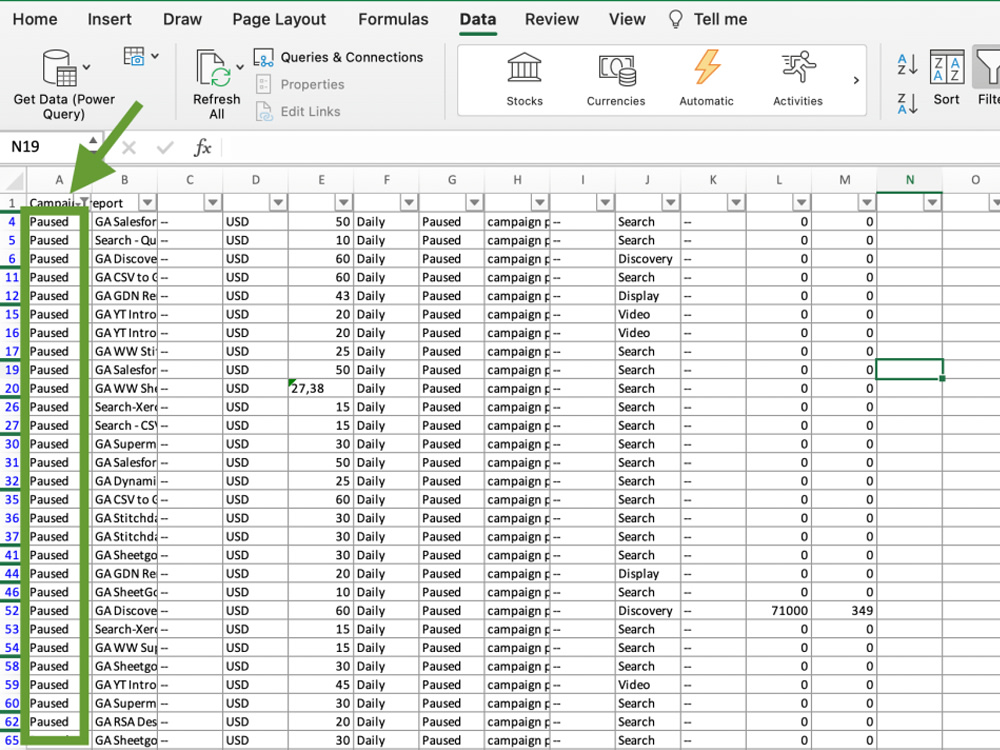Open the Sort dialog
Image resolution: width=1000 pixels, height=750 pixels.
coord(946,78)
